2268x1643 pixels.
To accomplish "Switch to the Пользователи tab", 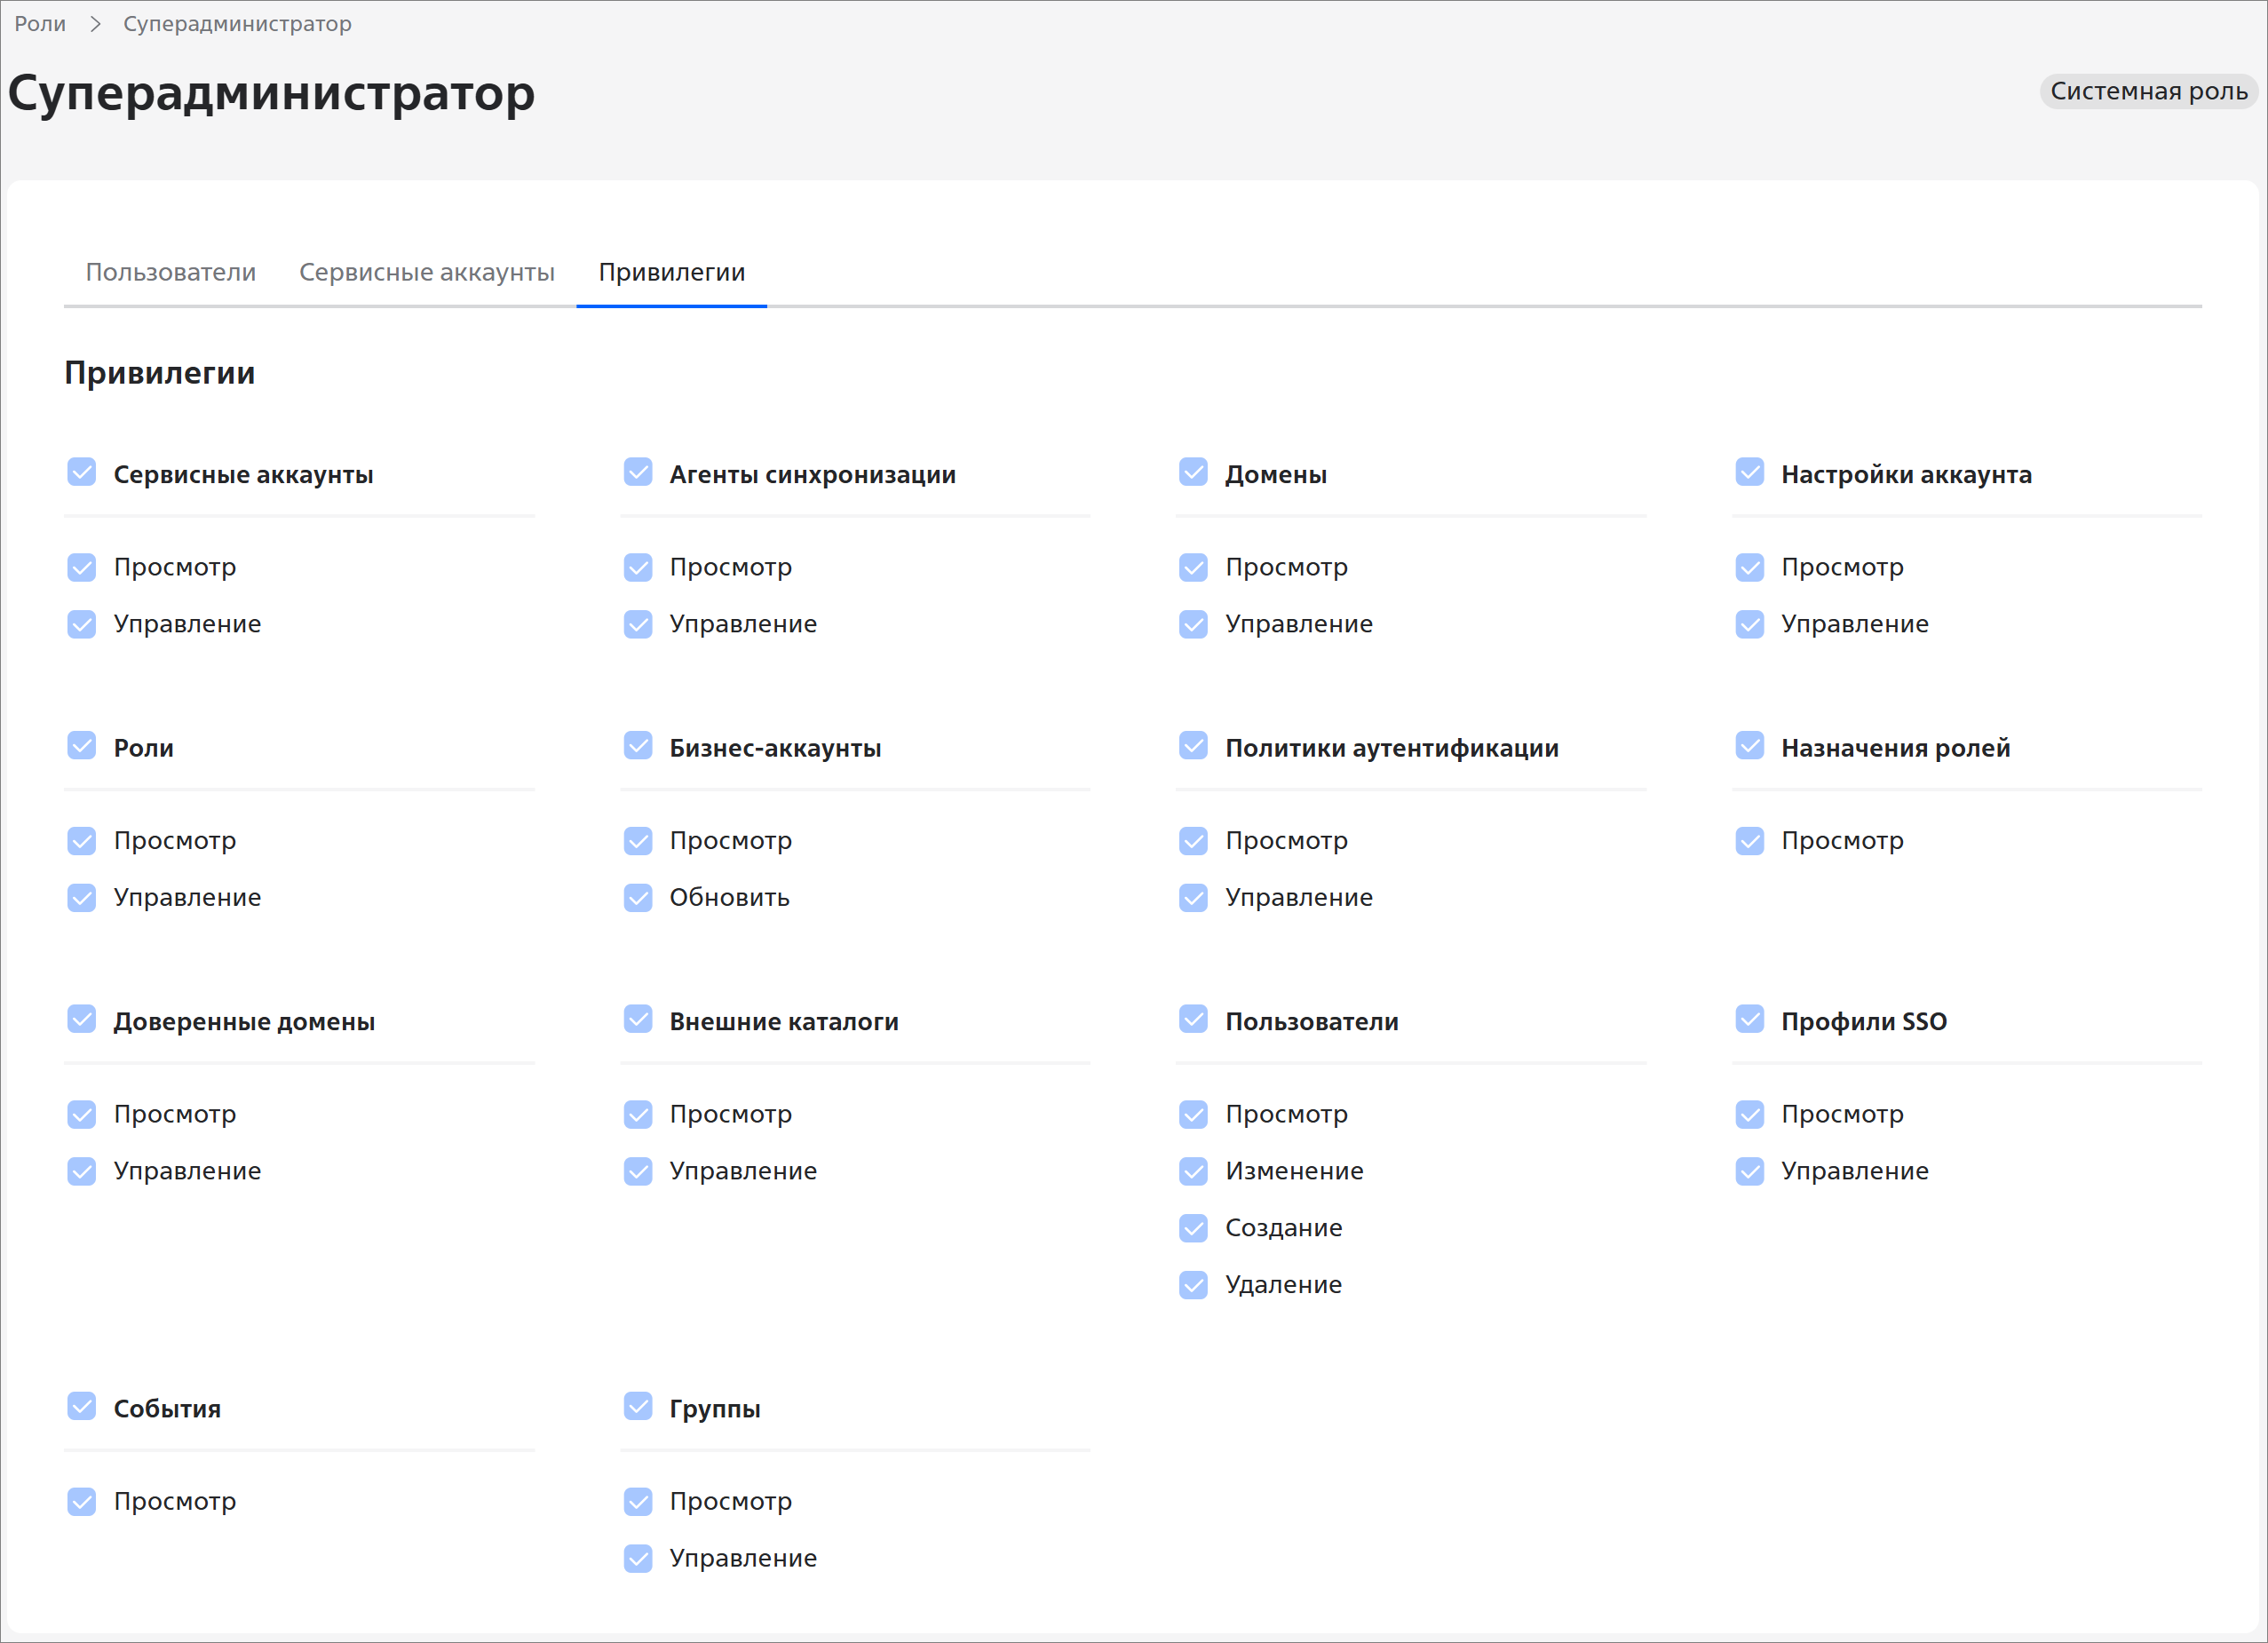I will (171, 272).
